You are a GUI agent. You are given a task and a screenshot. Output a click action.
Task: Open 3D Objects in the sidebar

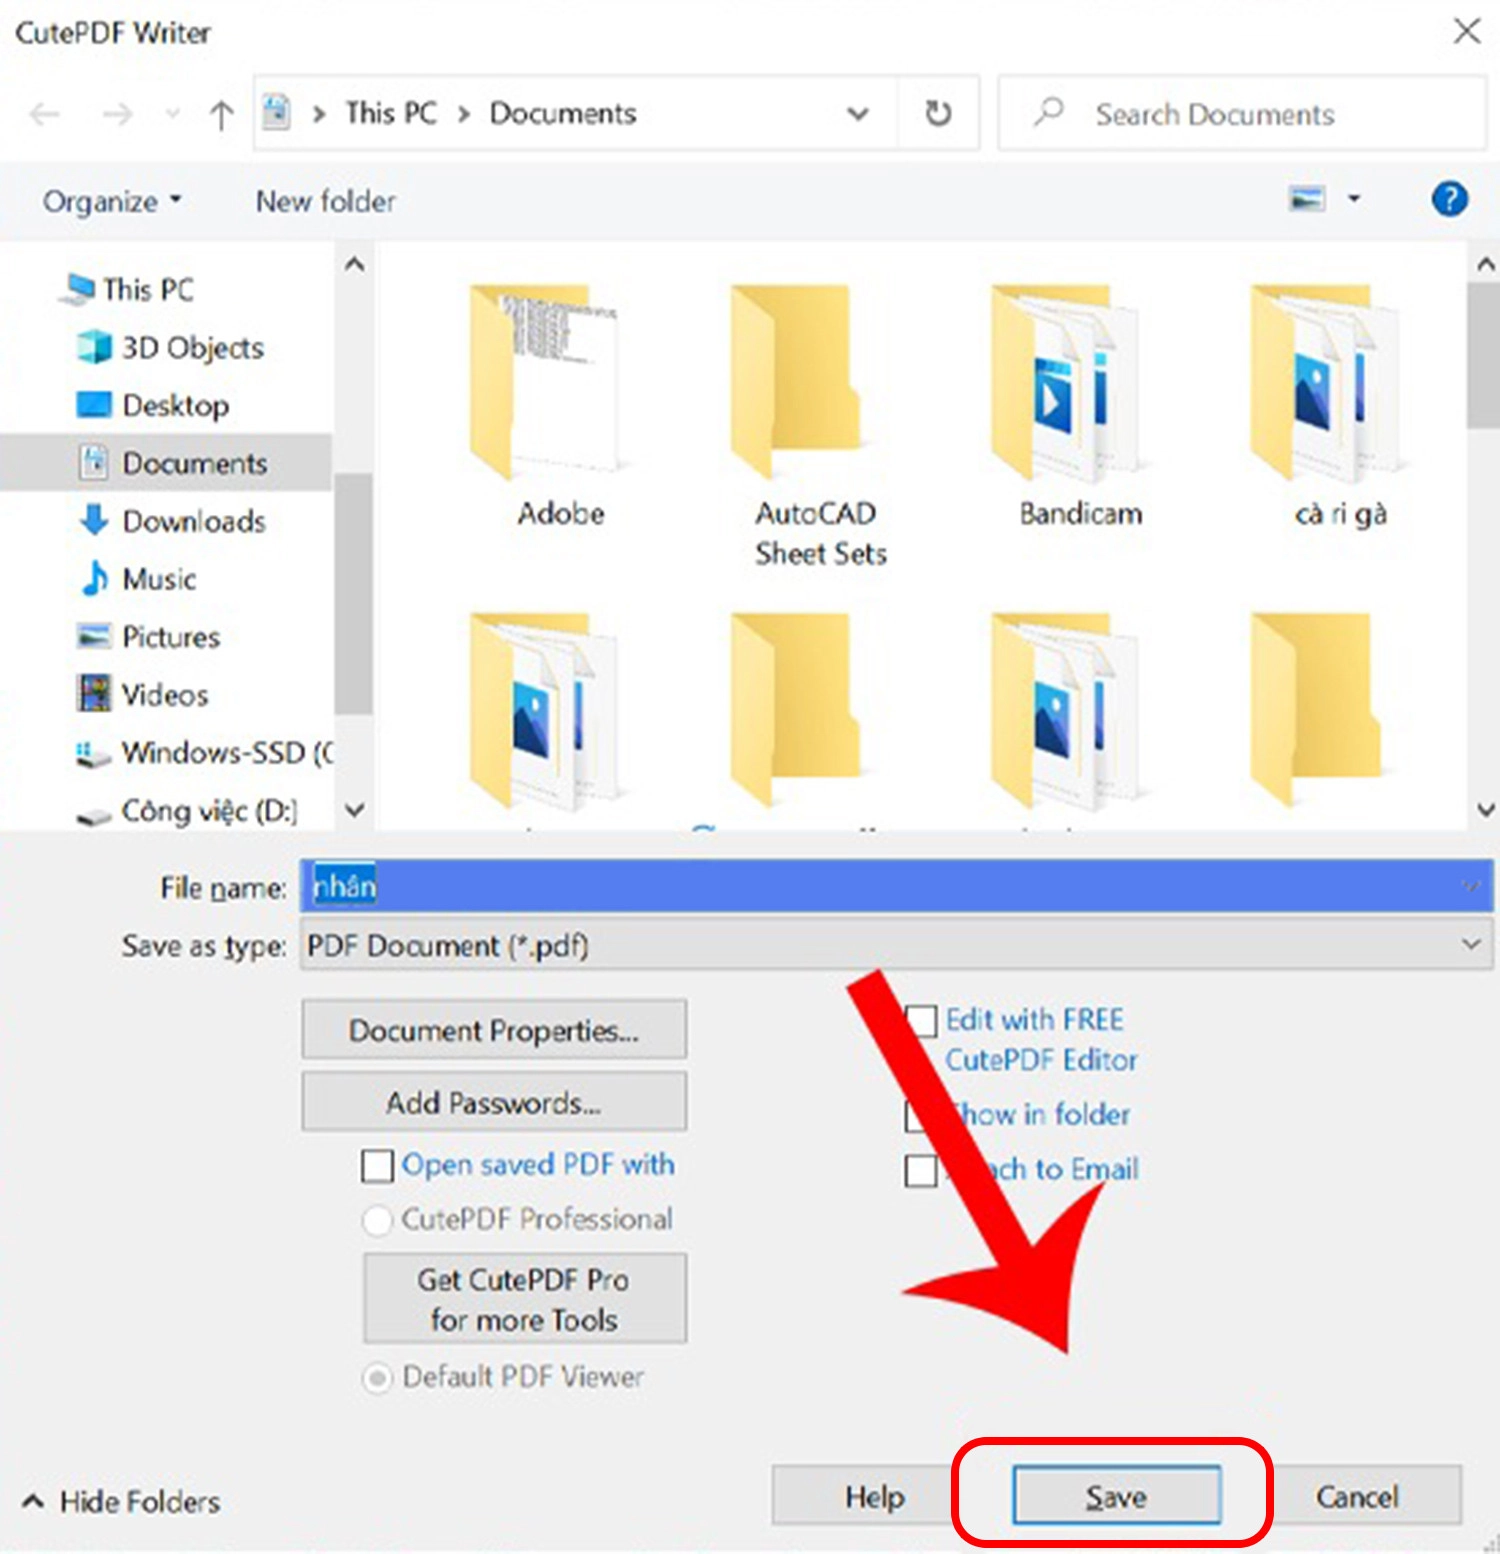pyautogui.click(x=171, y=347)
